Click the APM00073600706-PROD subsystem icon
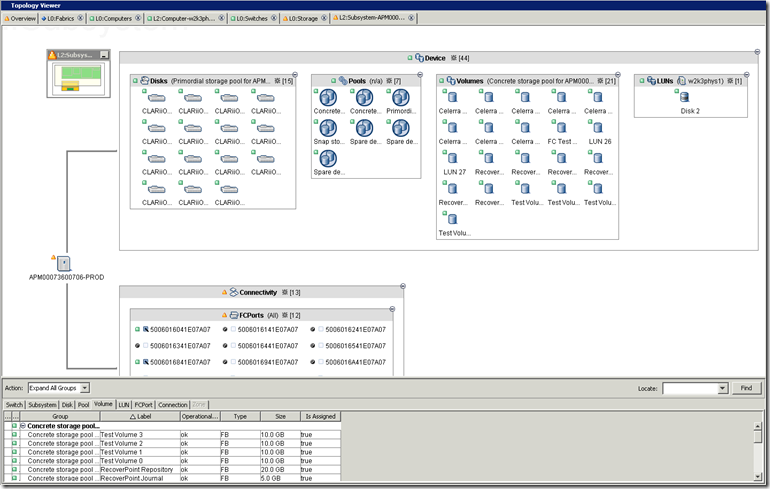This screenshot has width=770, height=489. click(63, 264)
